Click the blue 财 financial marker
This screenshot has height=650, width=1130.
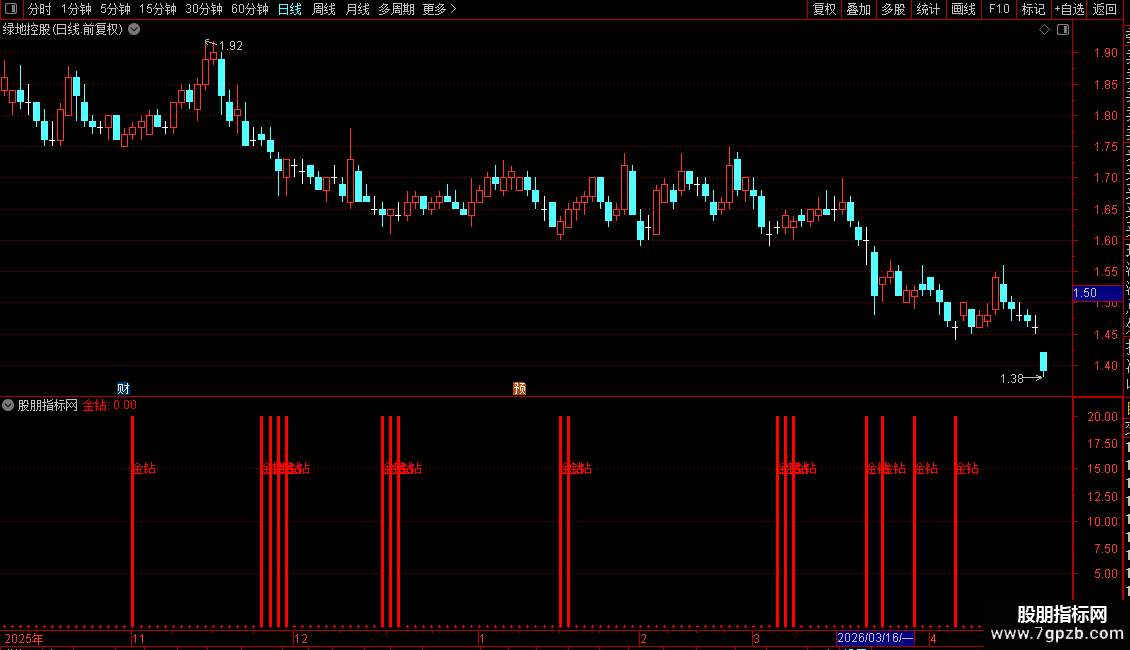click(x=123, y=388)
